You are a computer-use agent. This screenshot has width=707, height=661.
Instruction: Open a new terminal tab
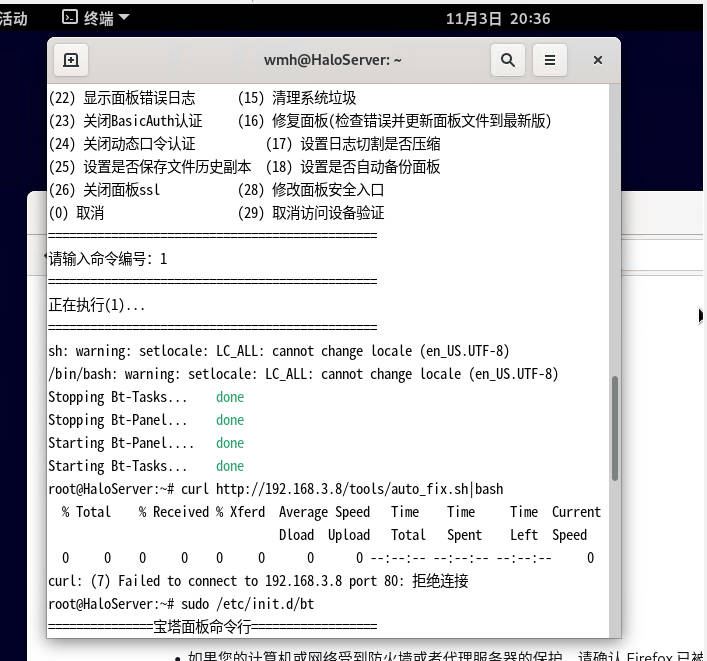[71, 60]
